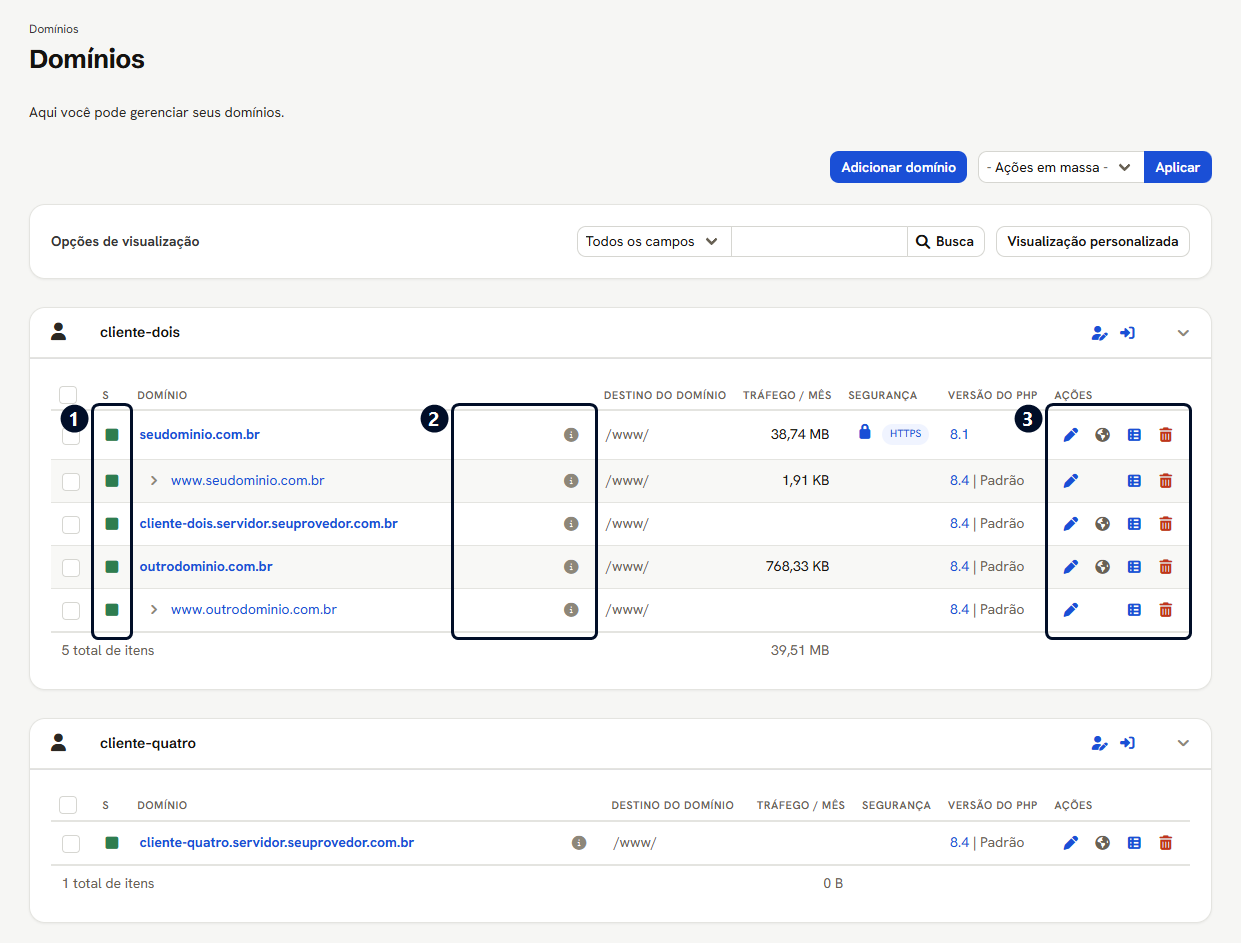Image resolution: width=1241 pixels, height=943 pixels.
Task: Show info icon for outrodominio.com.br
Action: 571,567
